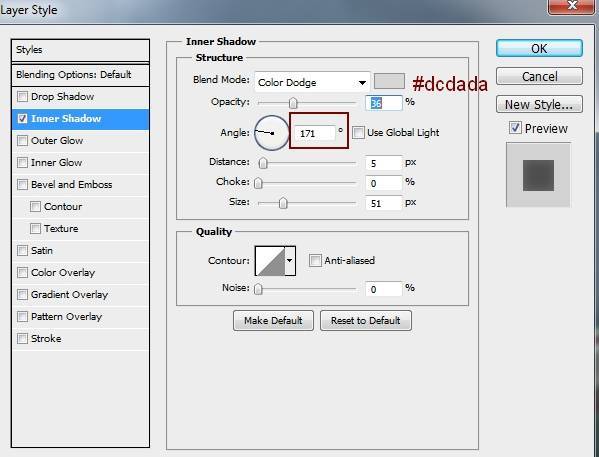
Task: Enable the Drop Shadow checkbox
Action: point(23,97)
